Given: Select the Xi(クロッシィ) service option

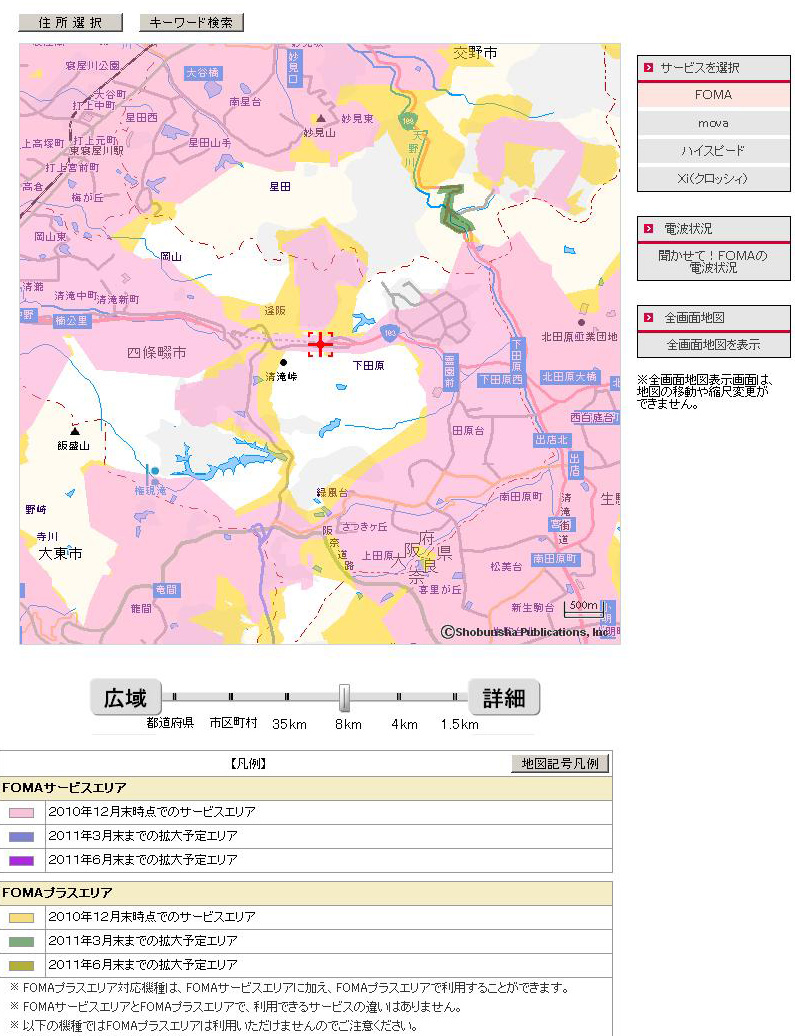Looking at the screenshot, I should [713, 178].
